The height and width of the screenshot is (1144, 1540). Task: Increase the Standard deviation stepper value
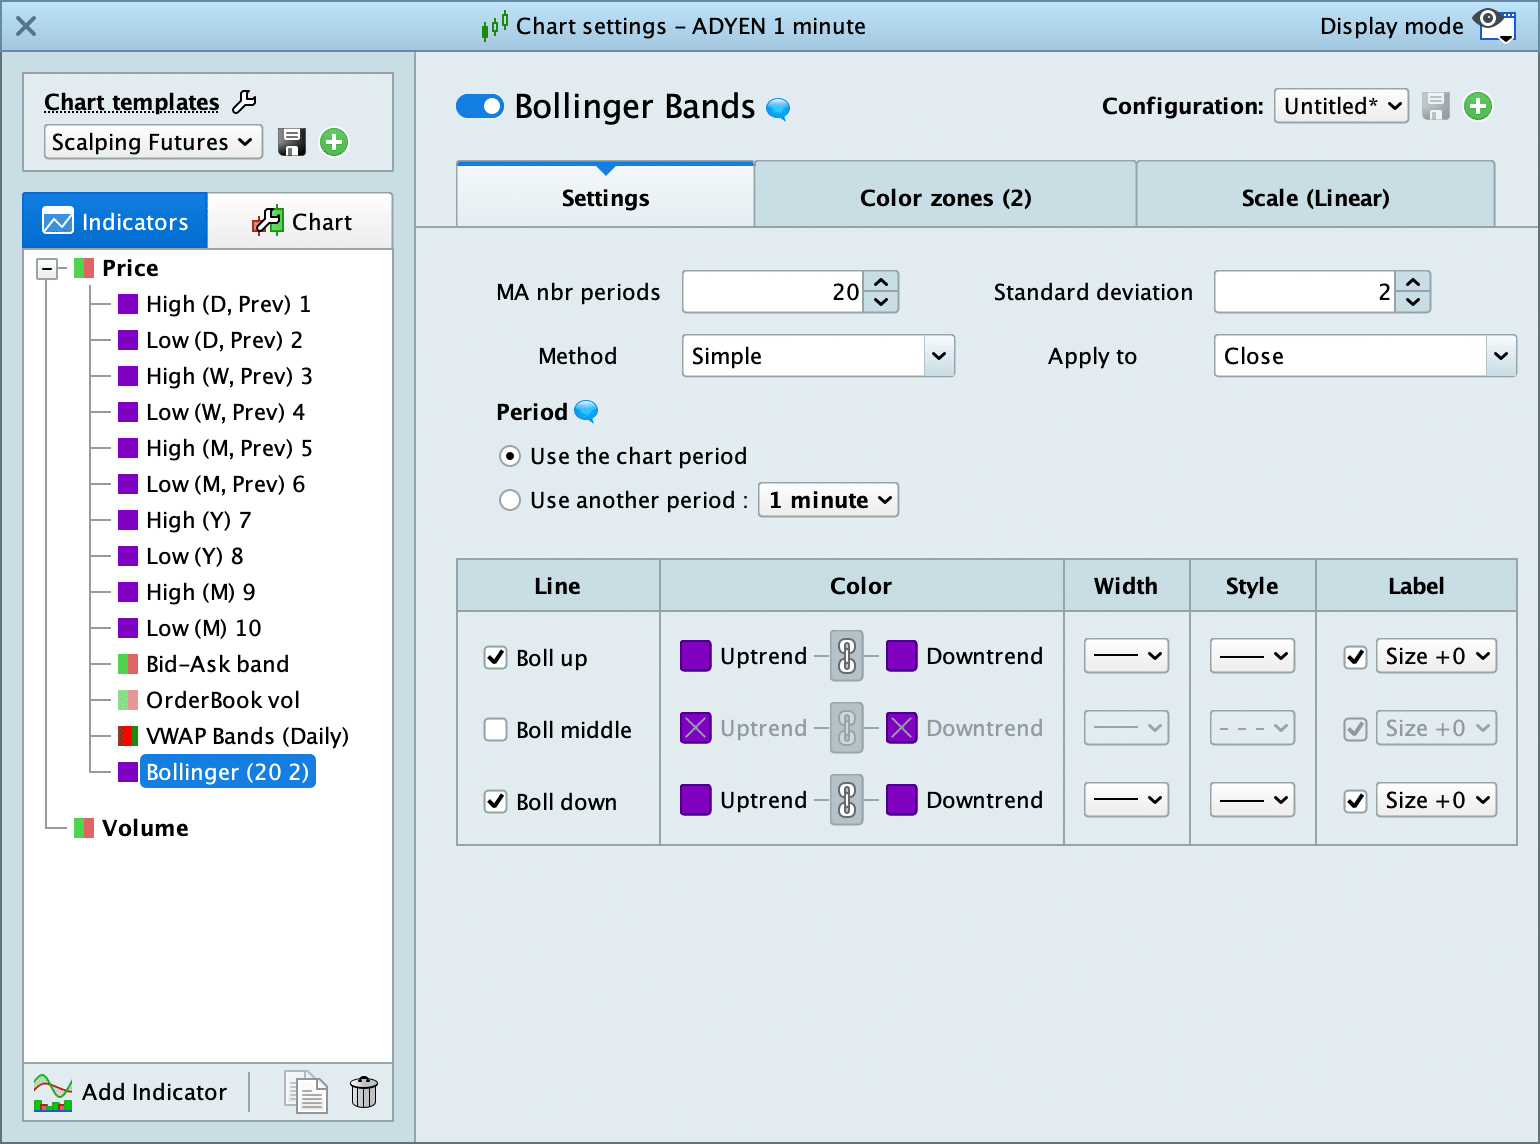click(1413, 283)
